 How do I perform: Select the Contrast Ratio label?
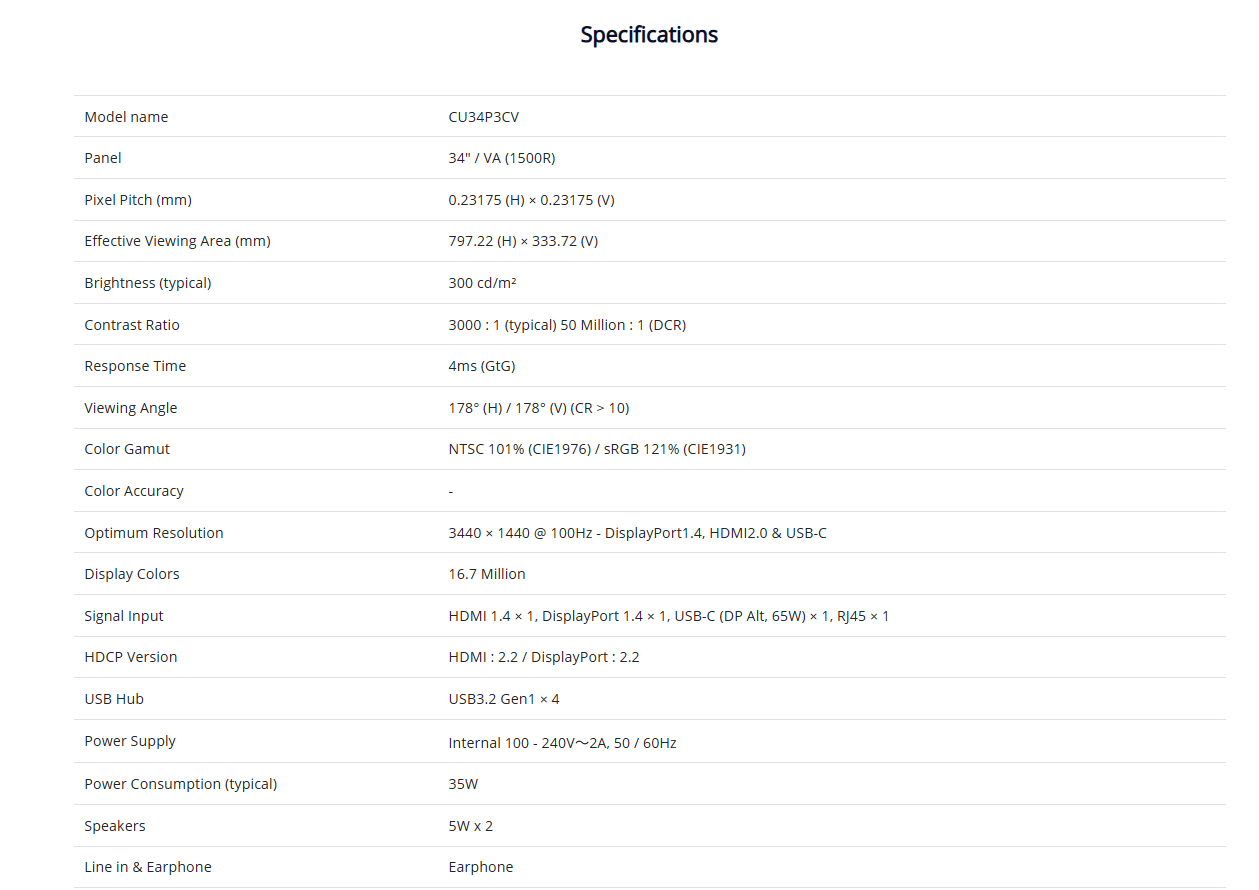(132, 325)
